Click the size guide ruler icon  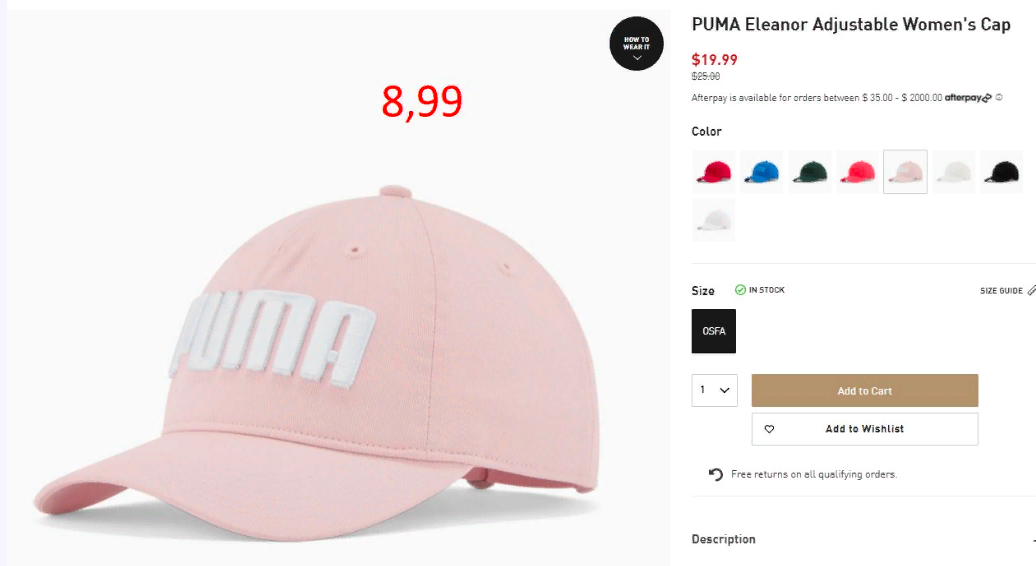[x=1031, y=291]
